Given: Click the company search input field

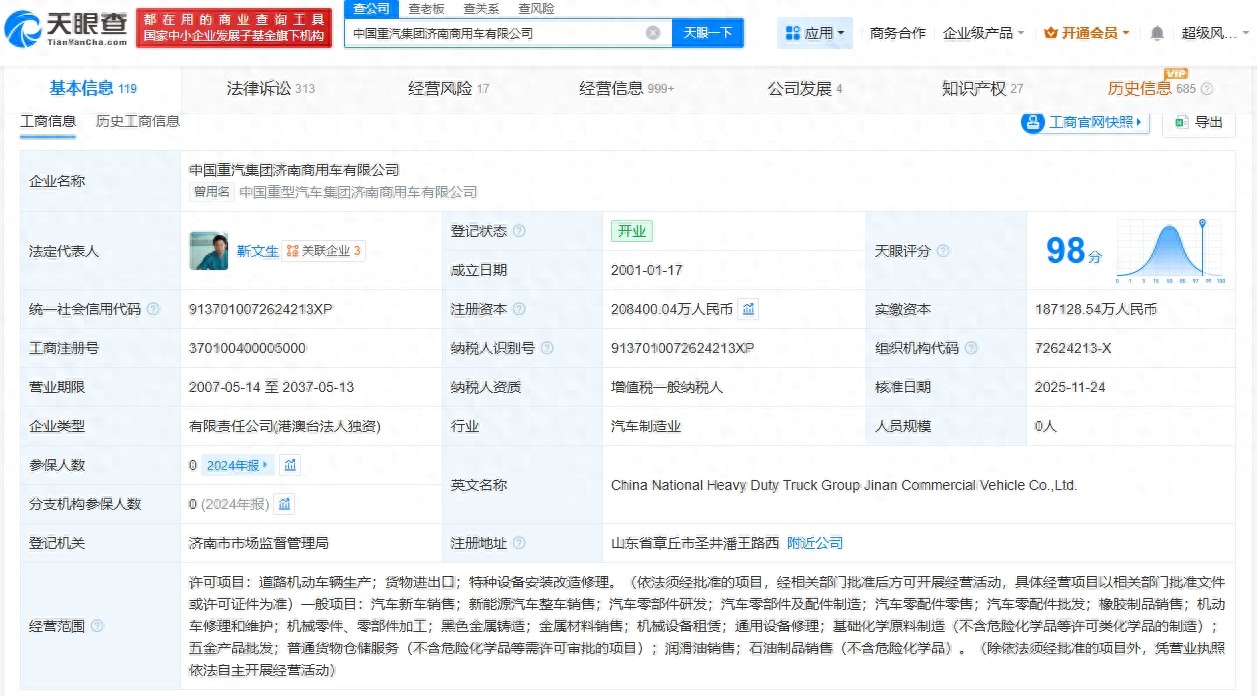Looking at the screenshot, I should coord(495,33).
